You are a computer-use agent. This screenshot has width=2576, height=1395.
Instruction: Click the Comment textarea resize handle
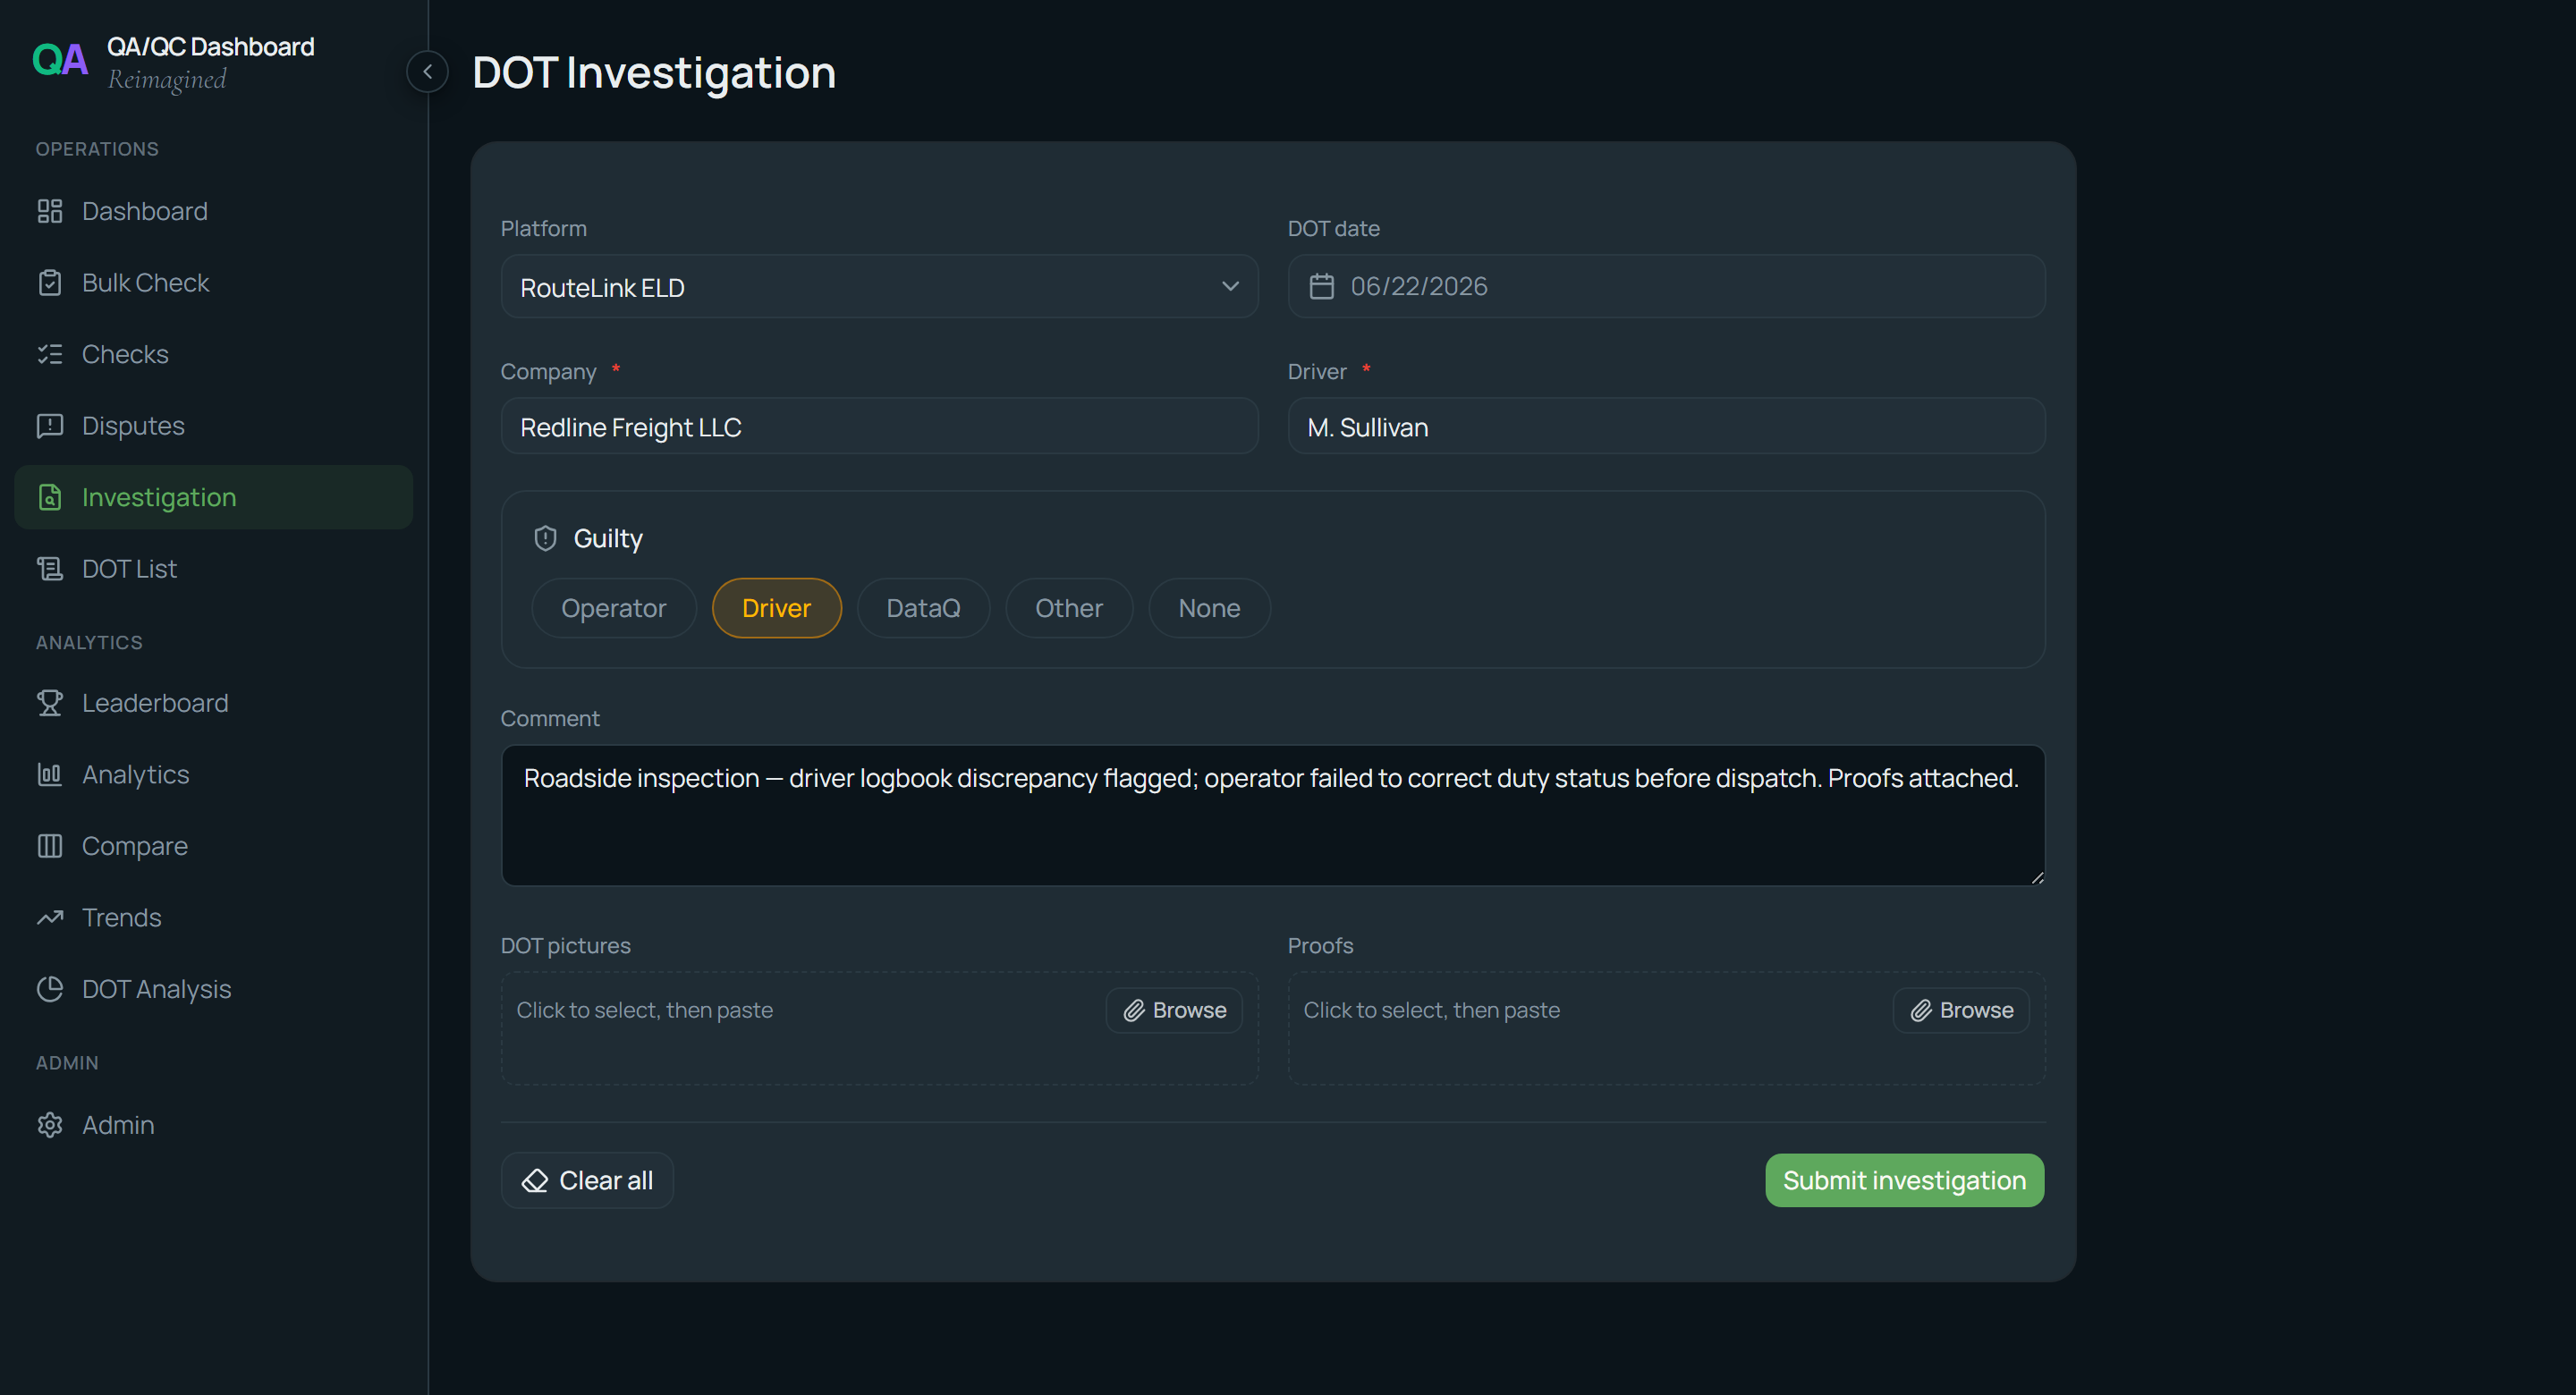tap(2037, 877)
